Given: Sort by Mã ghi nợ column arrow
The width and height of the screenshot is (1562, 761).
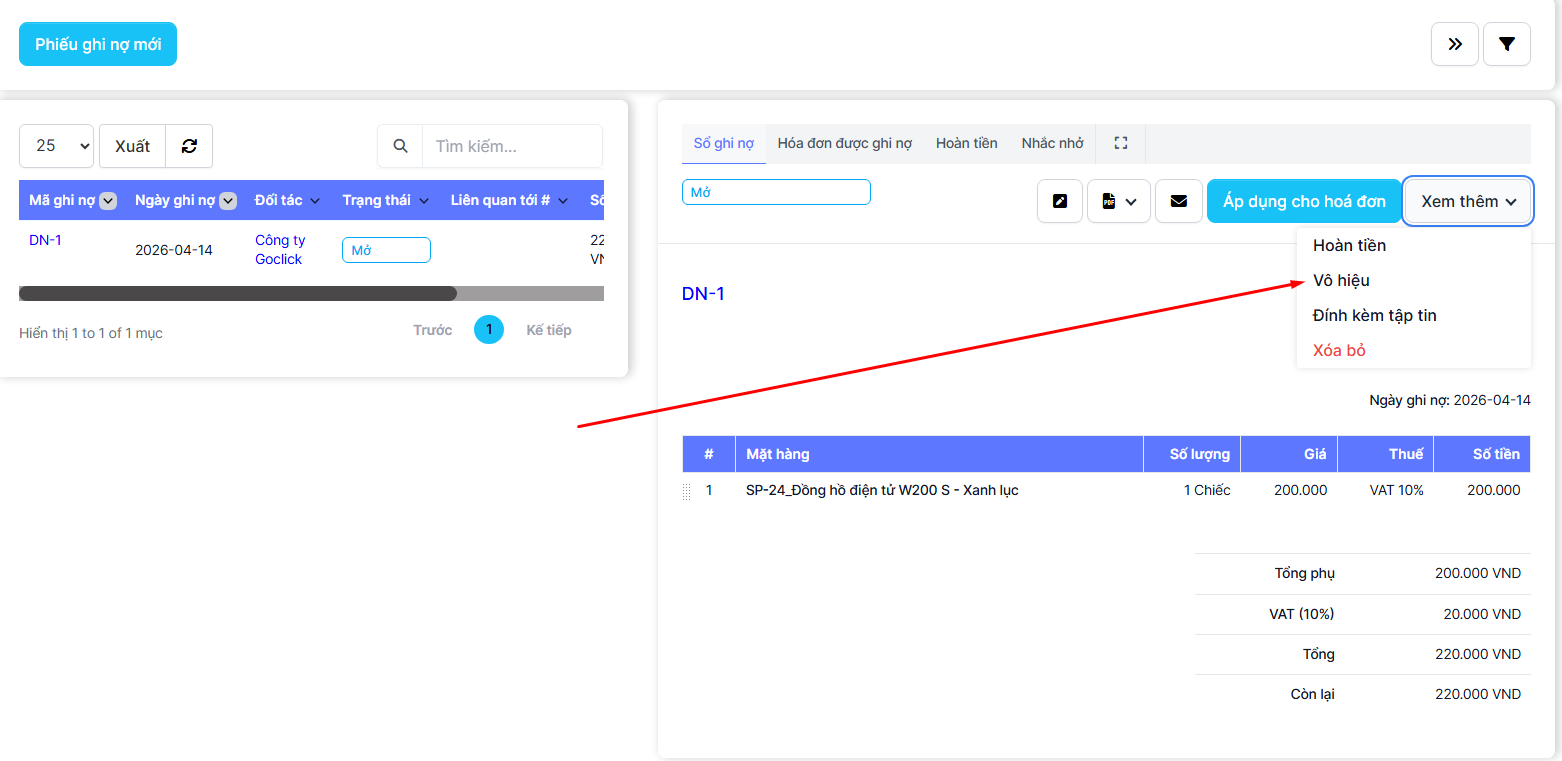Looking at the screenshot, I should point(108,201).
